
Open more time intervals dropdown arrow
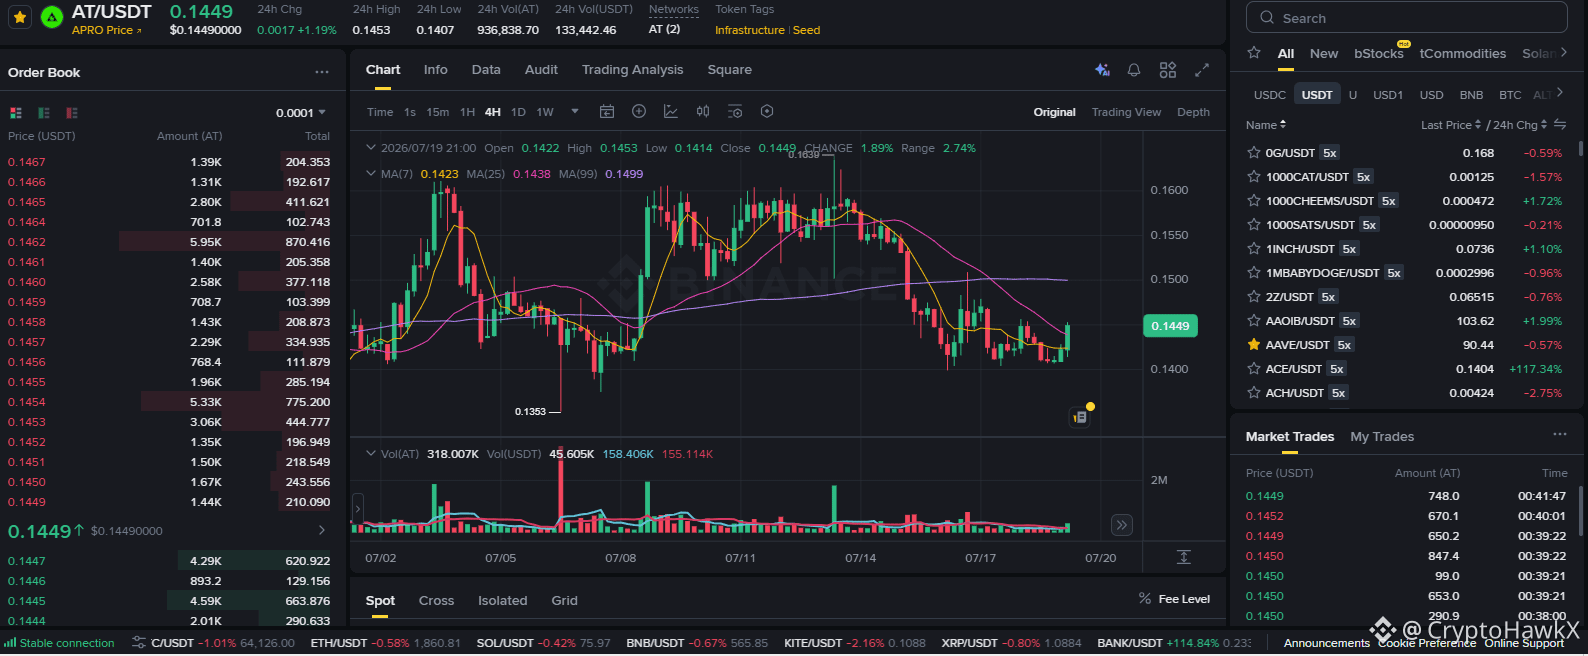(x=575, y=111)
